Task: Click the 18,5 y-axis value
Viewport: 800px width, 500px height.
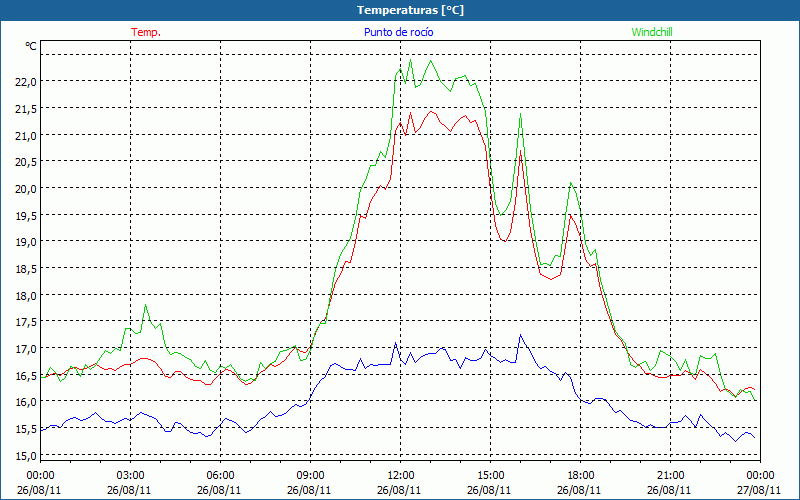Action: 25,269
